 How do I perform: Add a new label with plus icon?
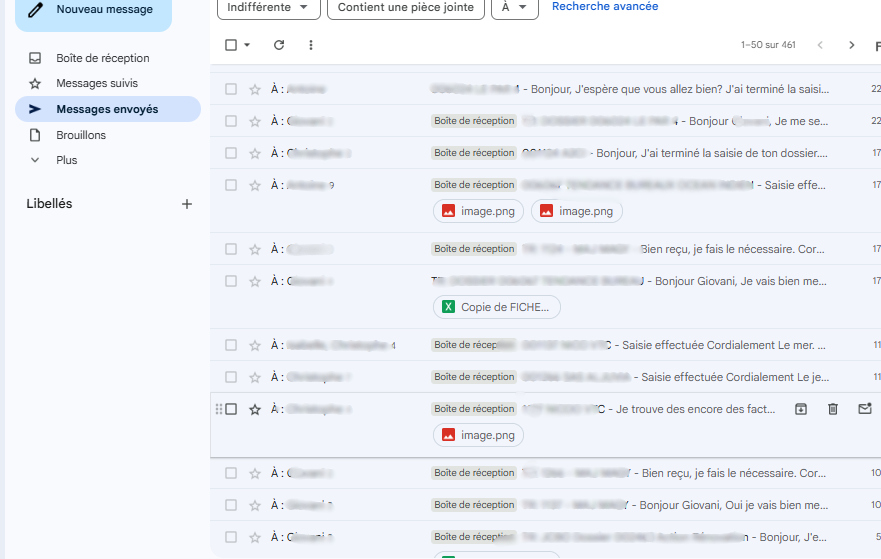[x=187, y=204]
